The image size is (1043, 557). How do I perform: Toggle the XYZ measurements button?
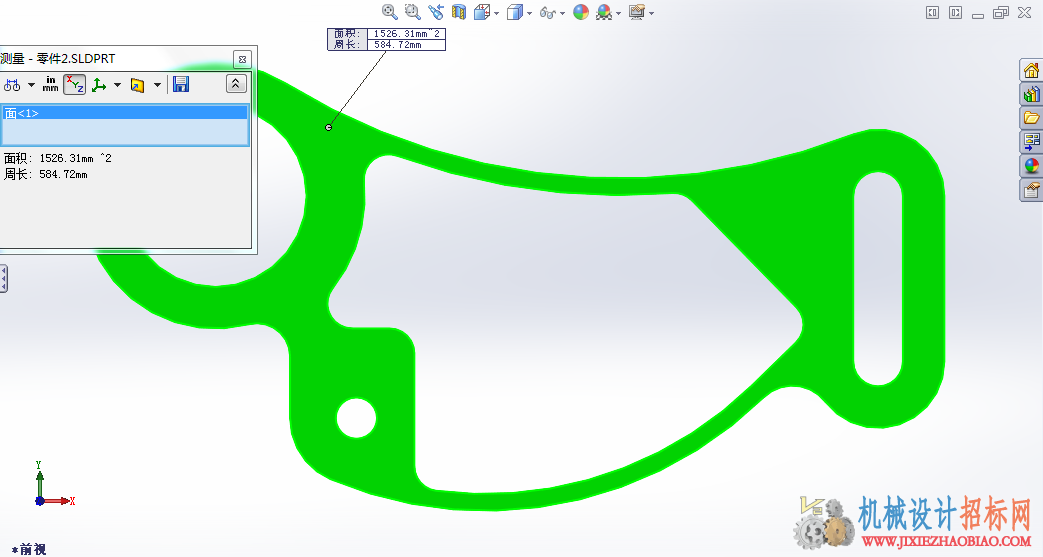(x=74, y=85)
